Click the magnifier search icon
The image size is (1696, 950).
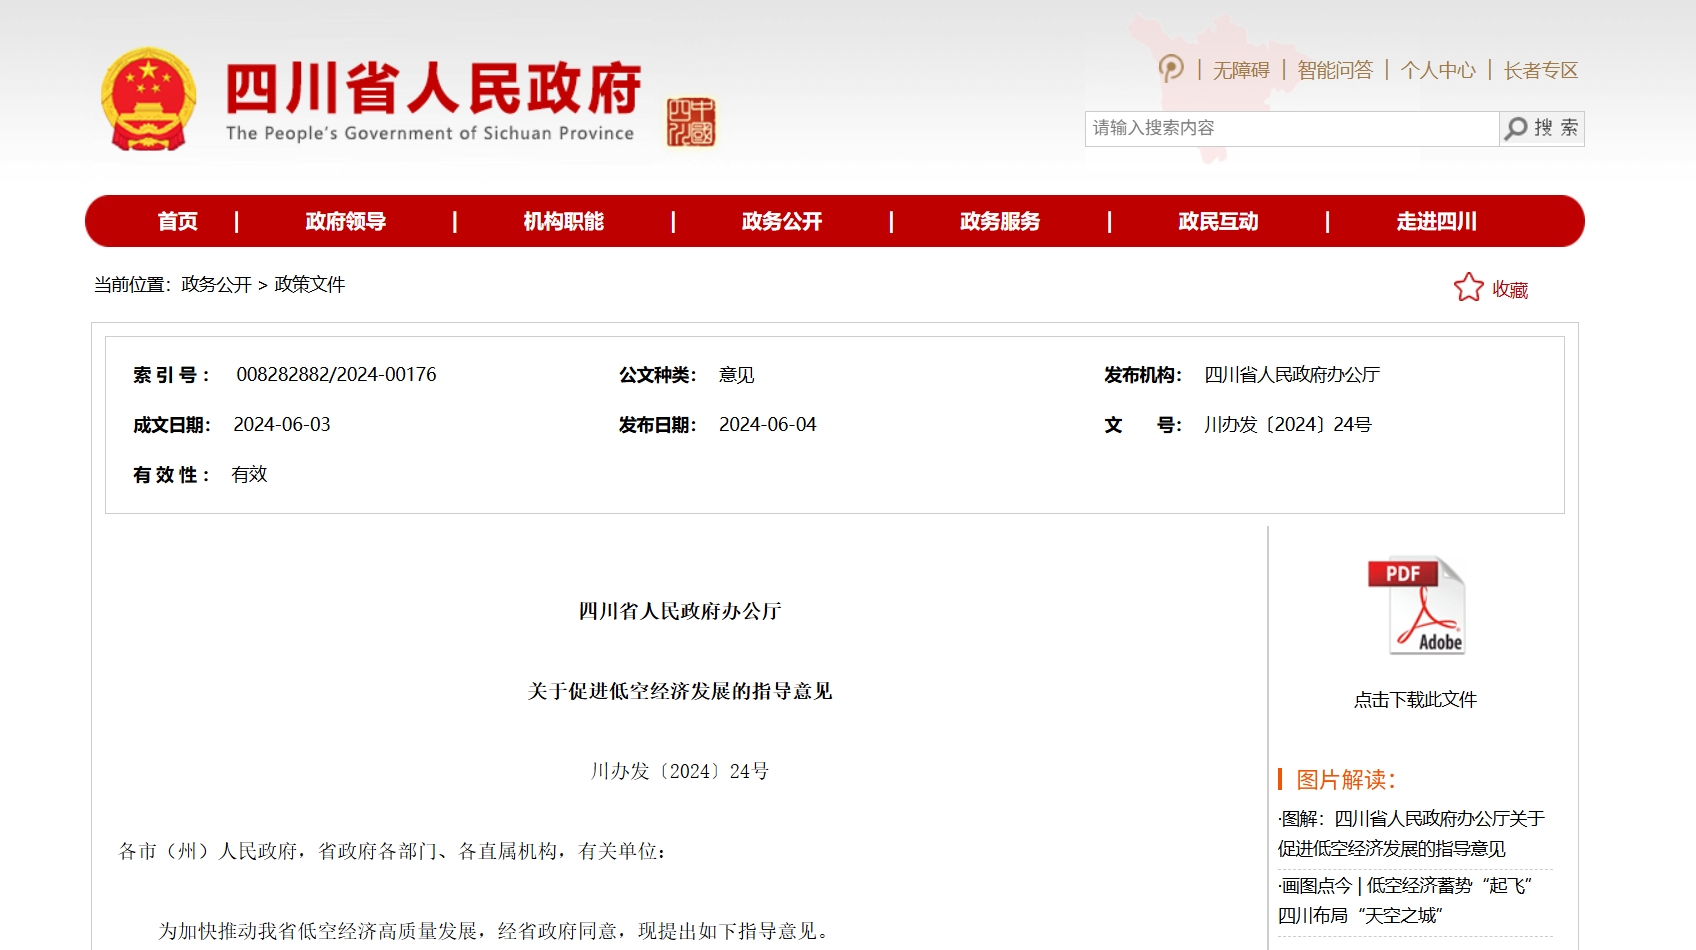click(1517, 128)
